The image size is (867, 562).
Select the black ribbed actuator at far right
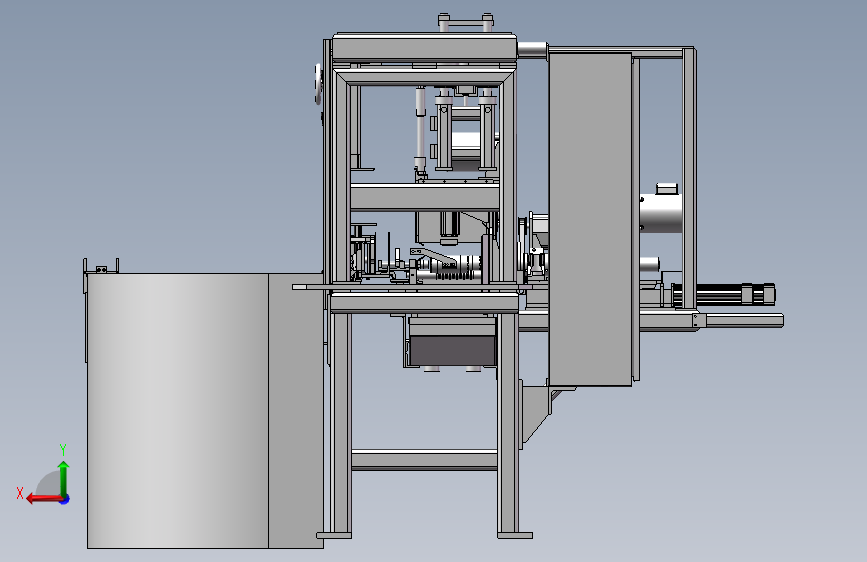[723, 294]
